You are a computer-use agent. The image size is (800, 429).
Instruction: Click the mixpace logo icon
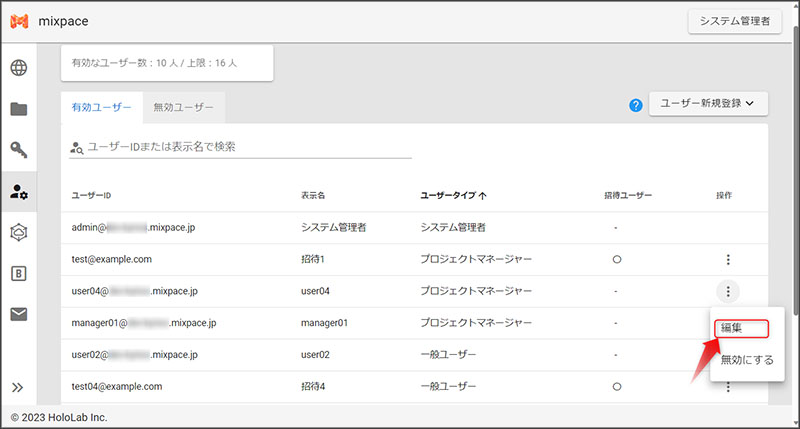[18, 22]
